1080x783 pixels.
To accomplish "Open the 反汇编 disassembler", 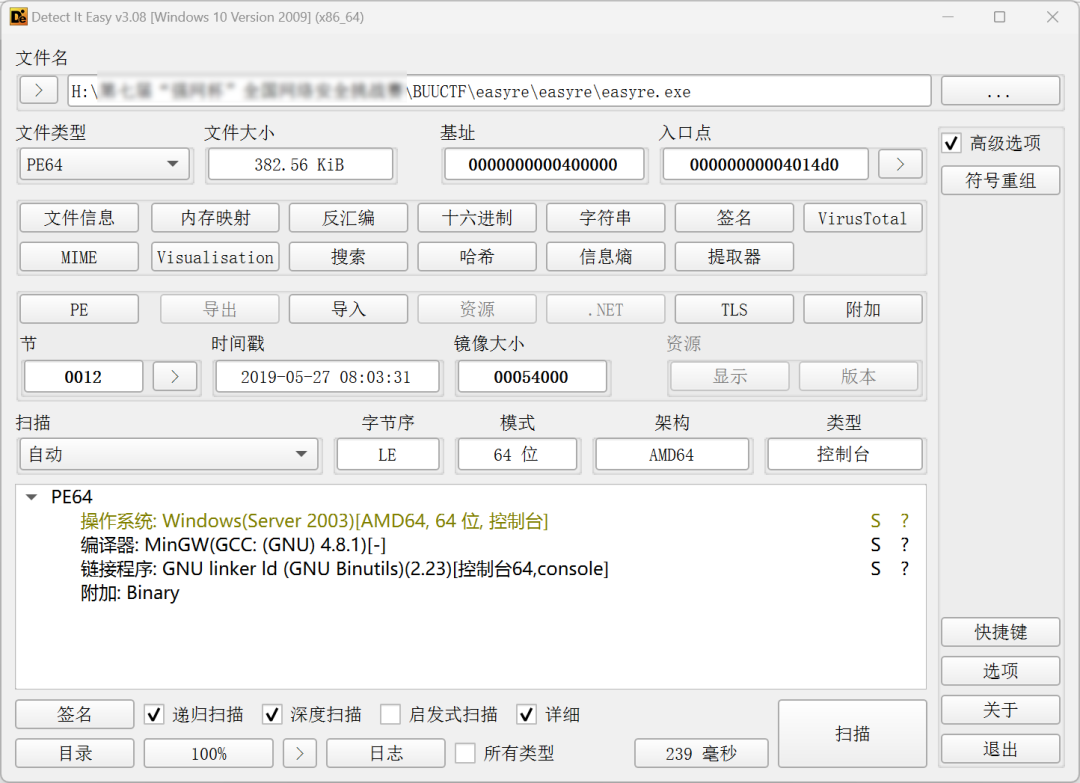I will [x=348, y=218].
